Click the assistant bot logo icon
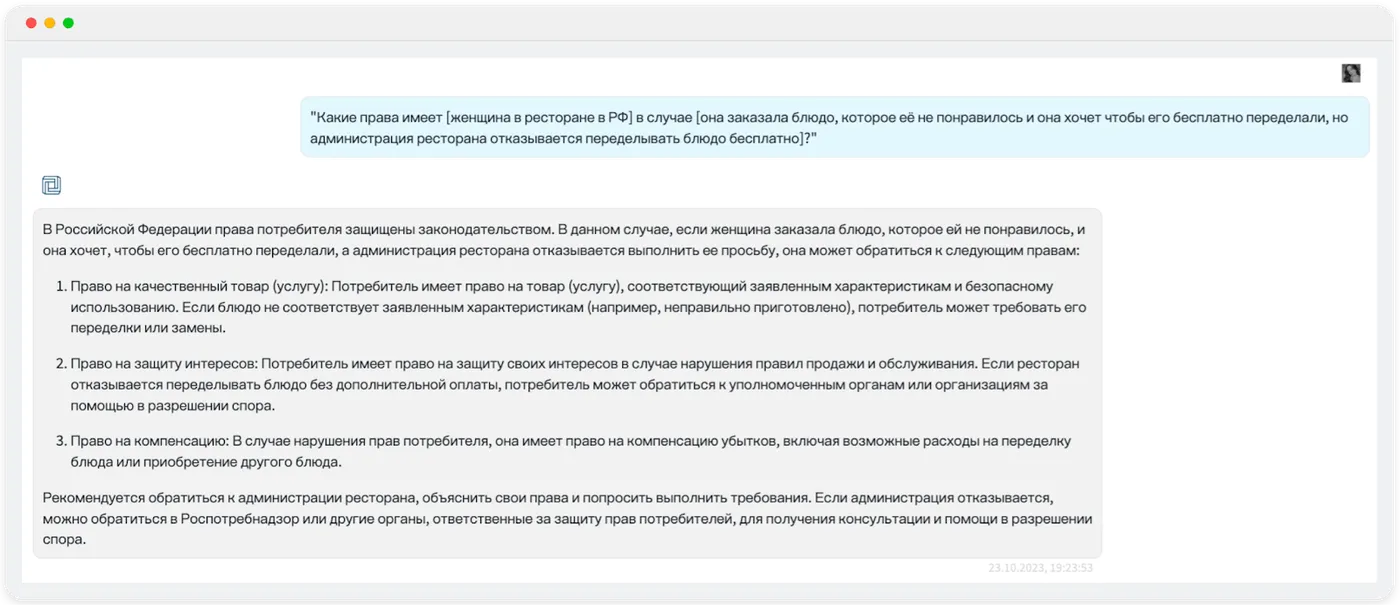The image size is (1400, 605). (51, 185)
